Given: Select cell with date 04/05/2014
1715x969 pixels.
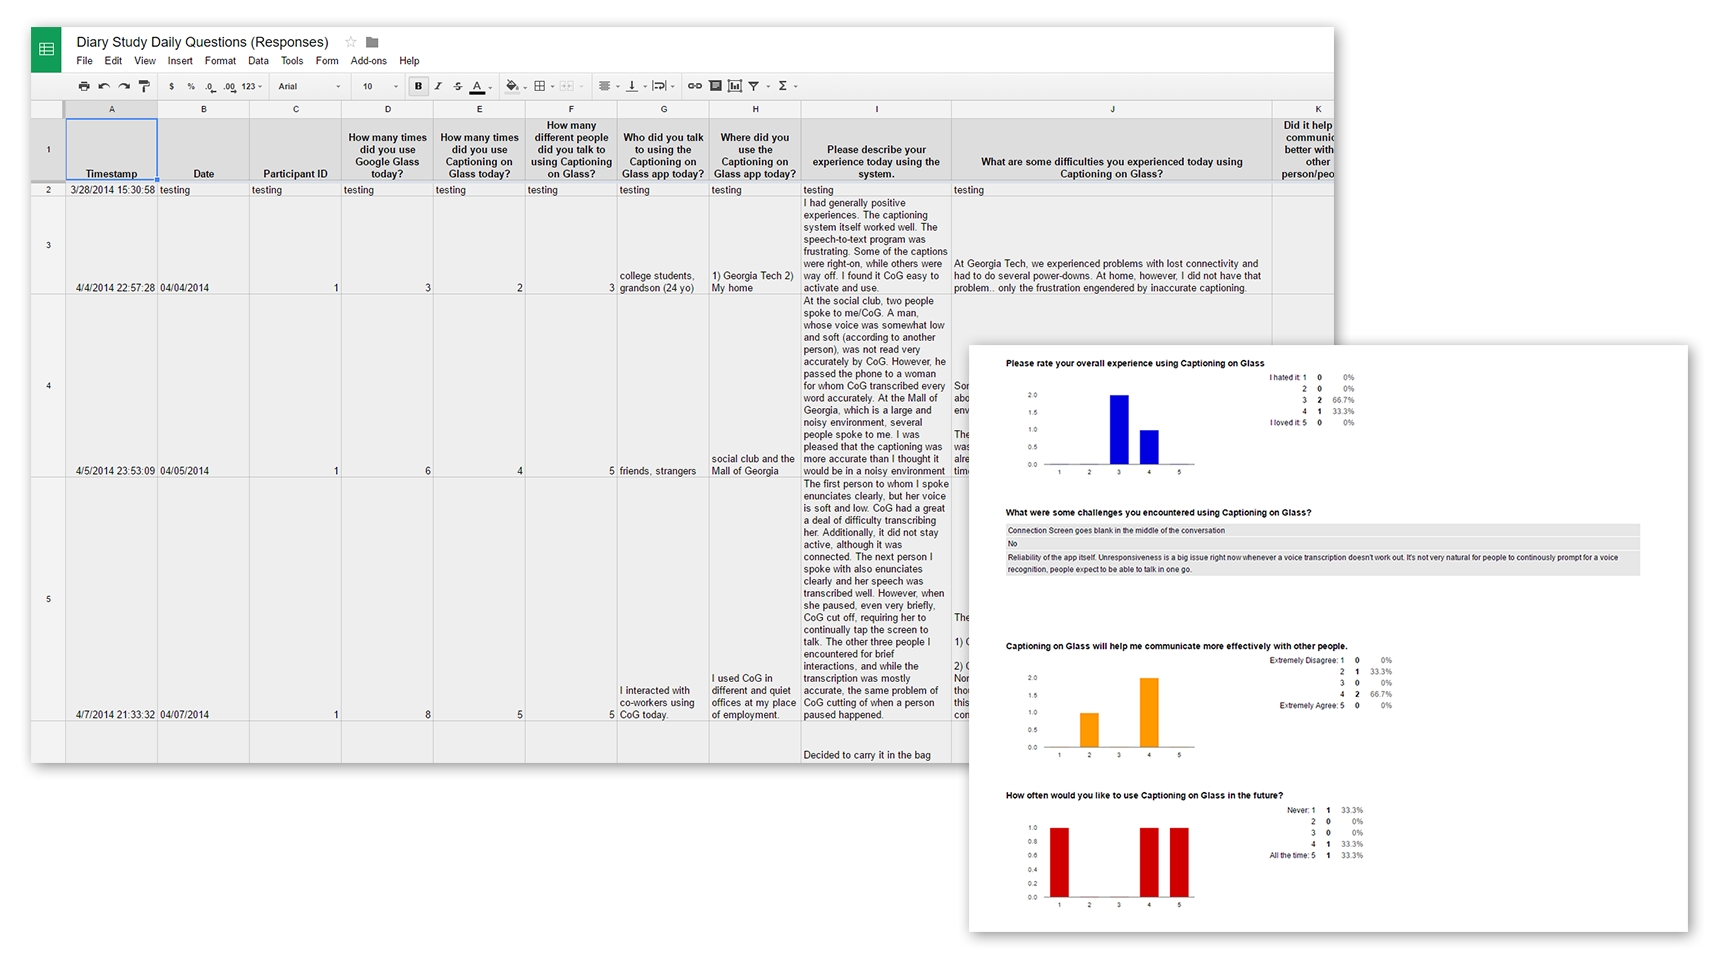Looking at the screenshot, I should coord(203,386).
